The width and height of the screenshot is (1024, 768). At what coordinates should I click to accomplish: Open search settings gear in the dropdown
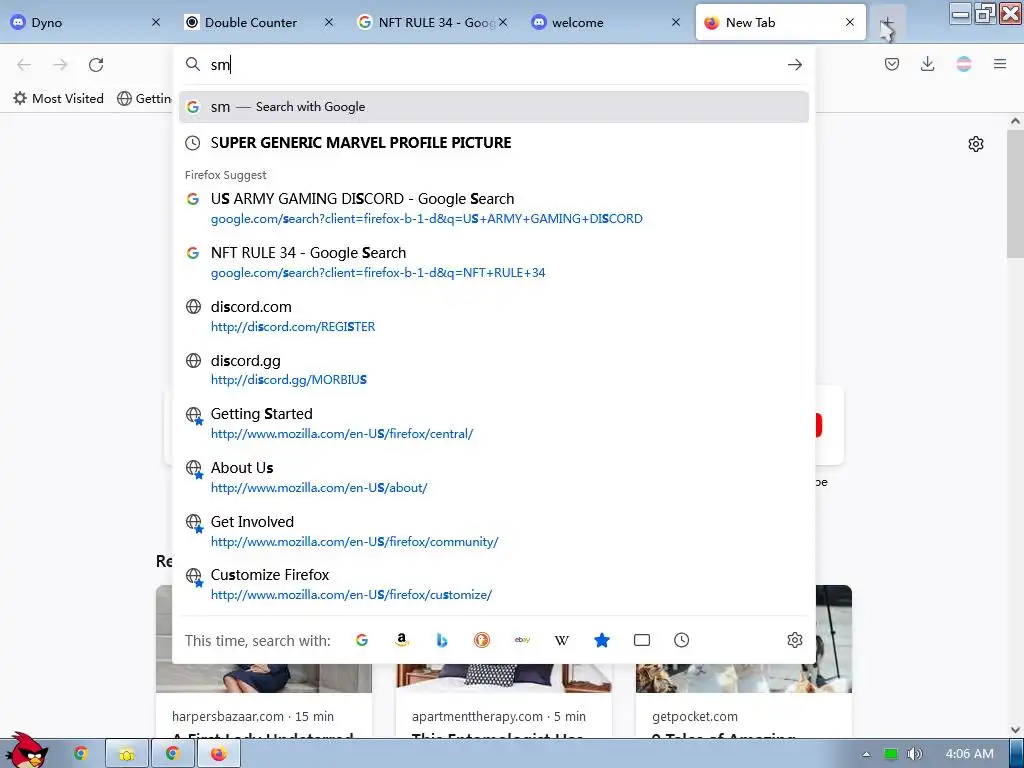(795, 640)
